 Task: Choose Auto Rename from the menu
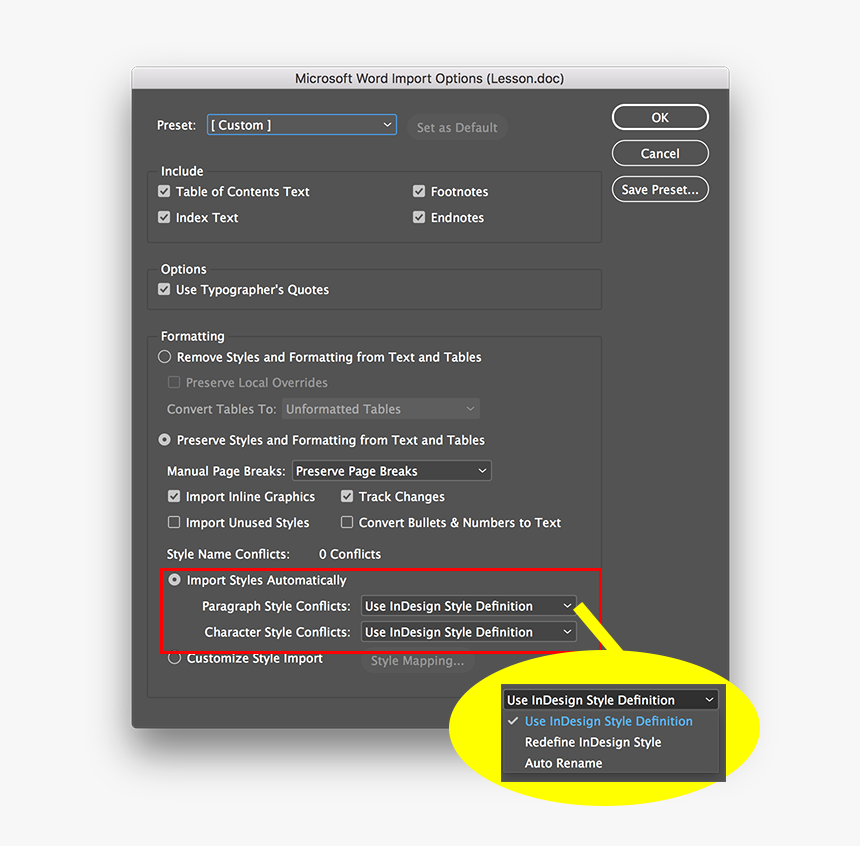click(x=563, y=763)
